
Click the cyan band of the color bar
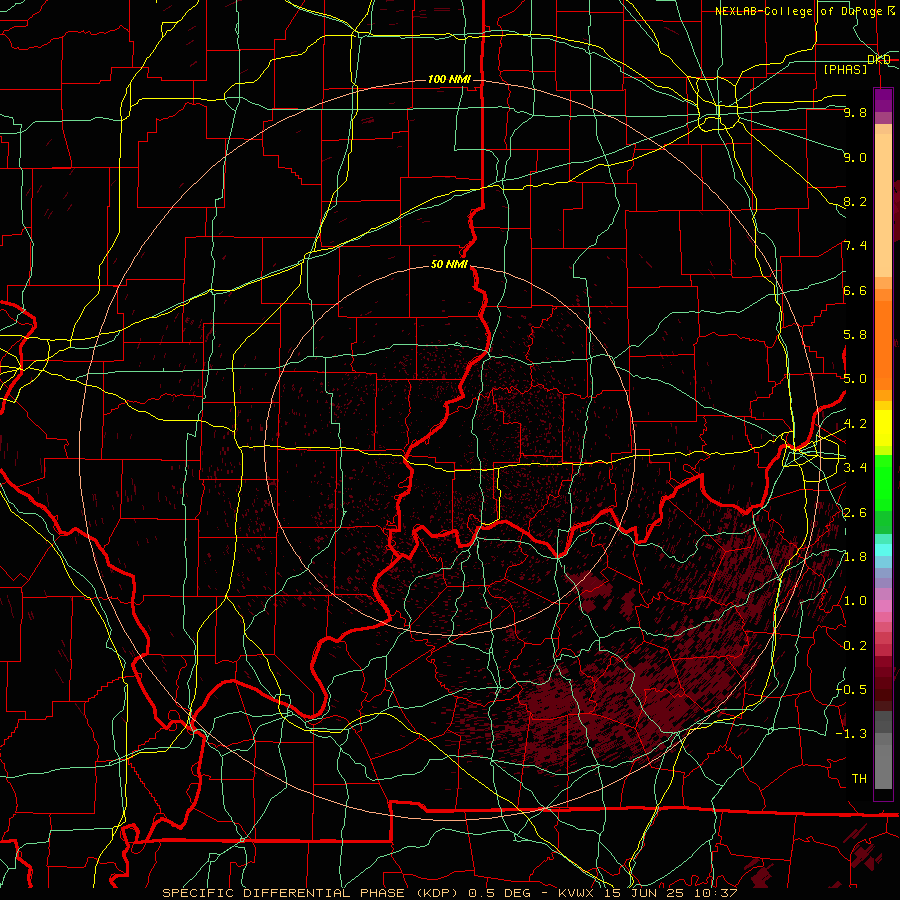click(883, 550)
